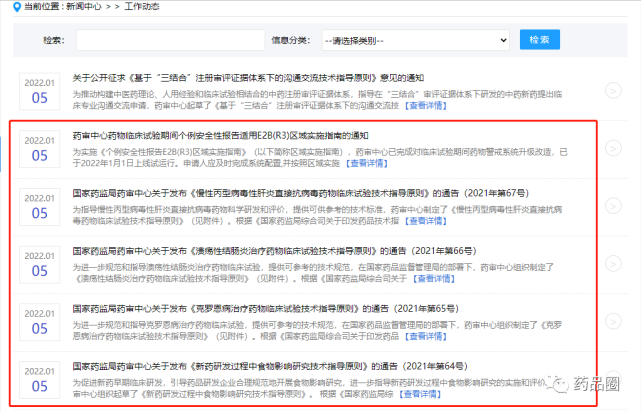
Task: Click 查看详情 for 2021年第67号 announcement
Action: [x=426, y=221]
